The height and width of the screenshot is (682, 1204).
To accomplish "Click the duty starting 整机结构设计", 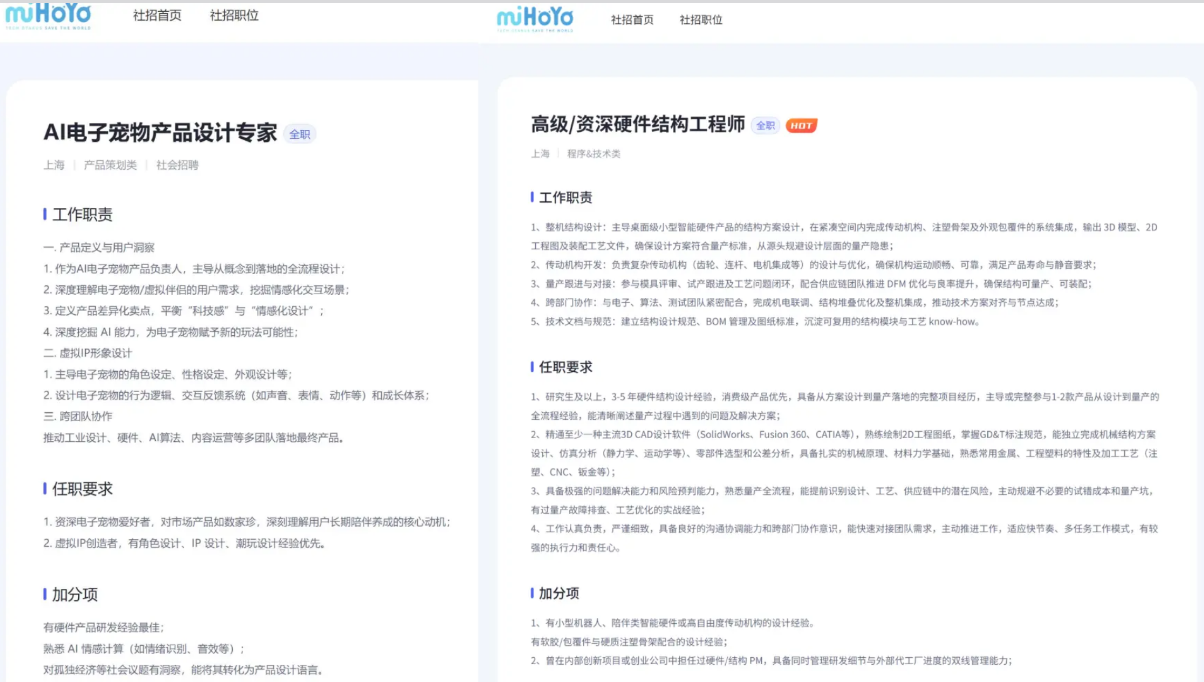I will point(844,236).
